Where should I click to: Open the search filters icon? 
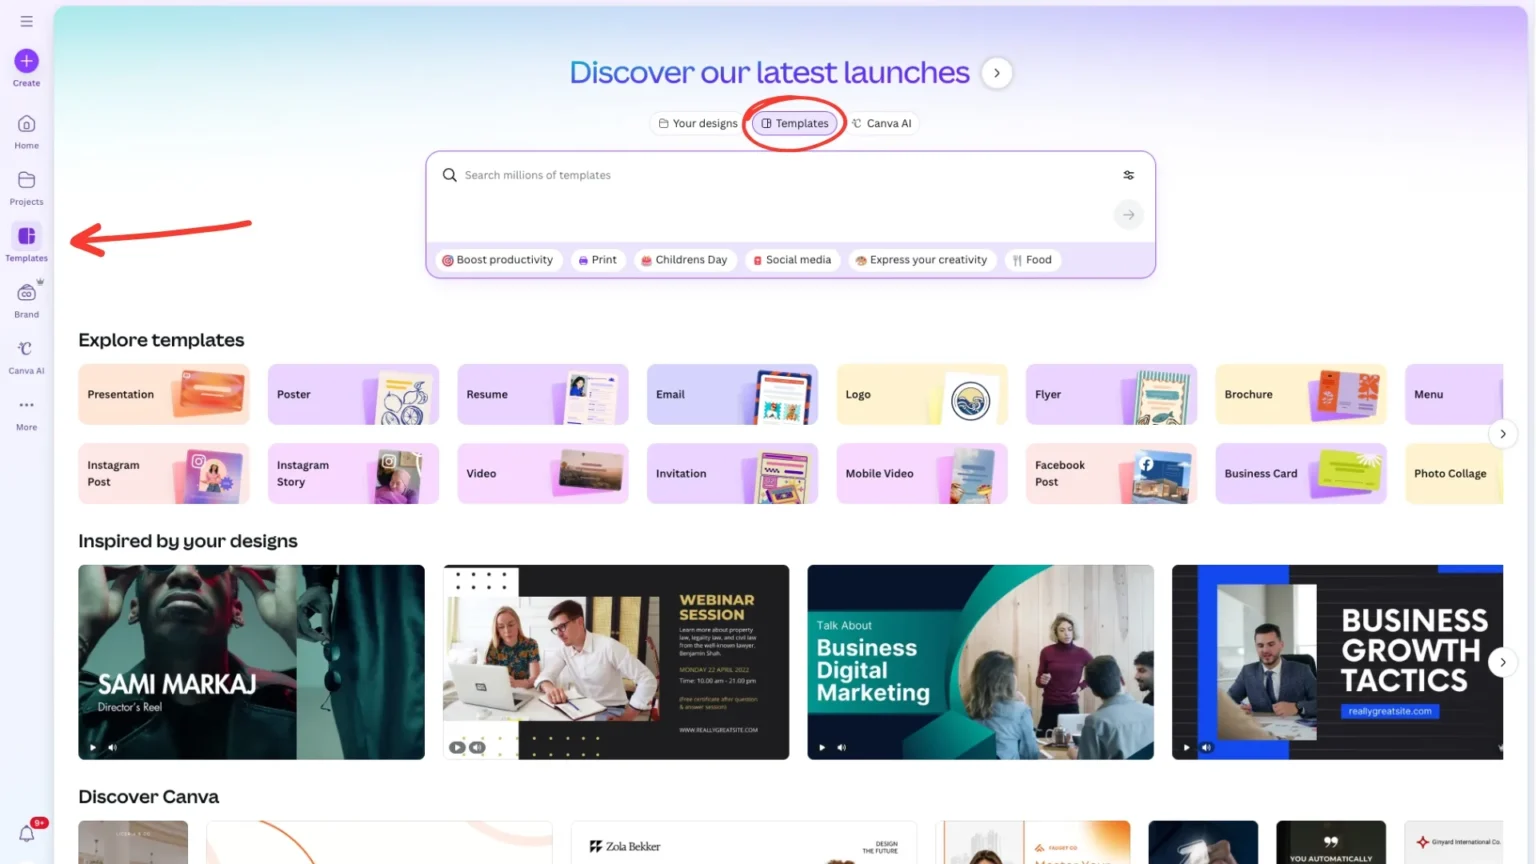tap(1128, 175)
